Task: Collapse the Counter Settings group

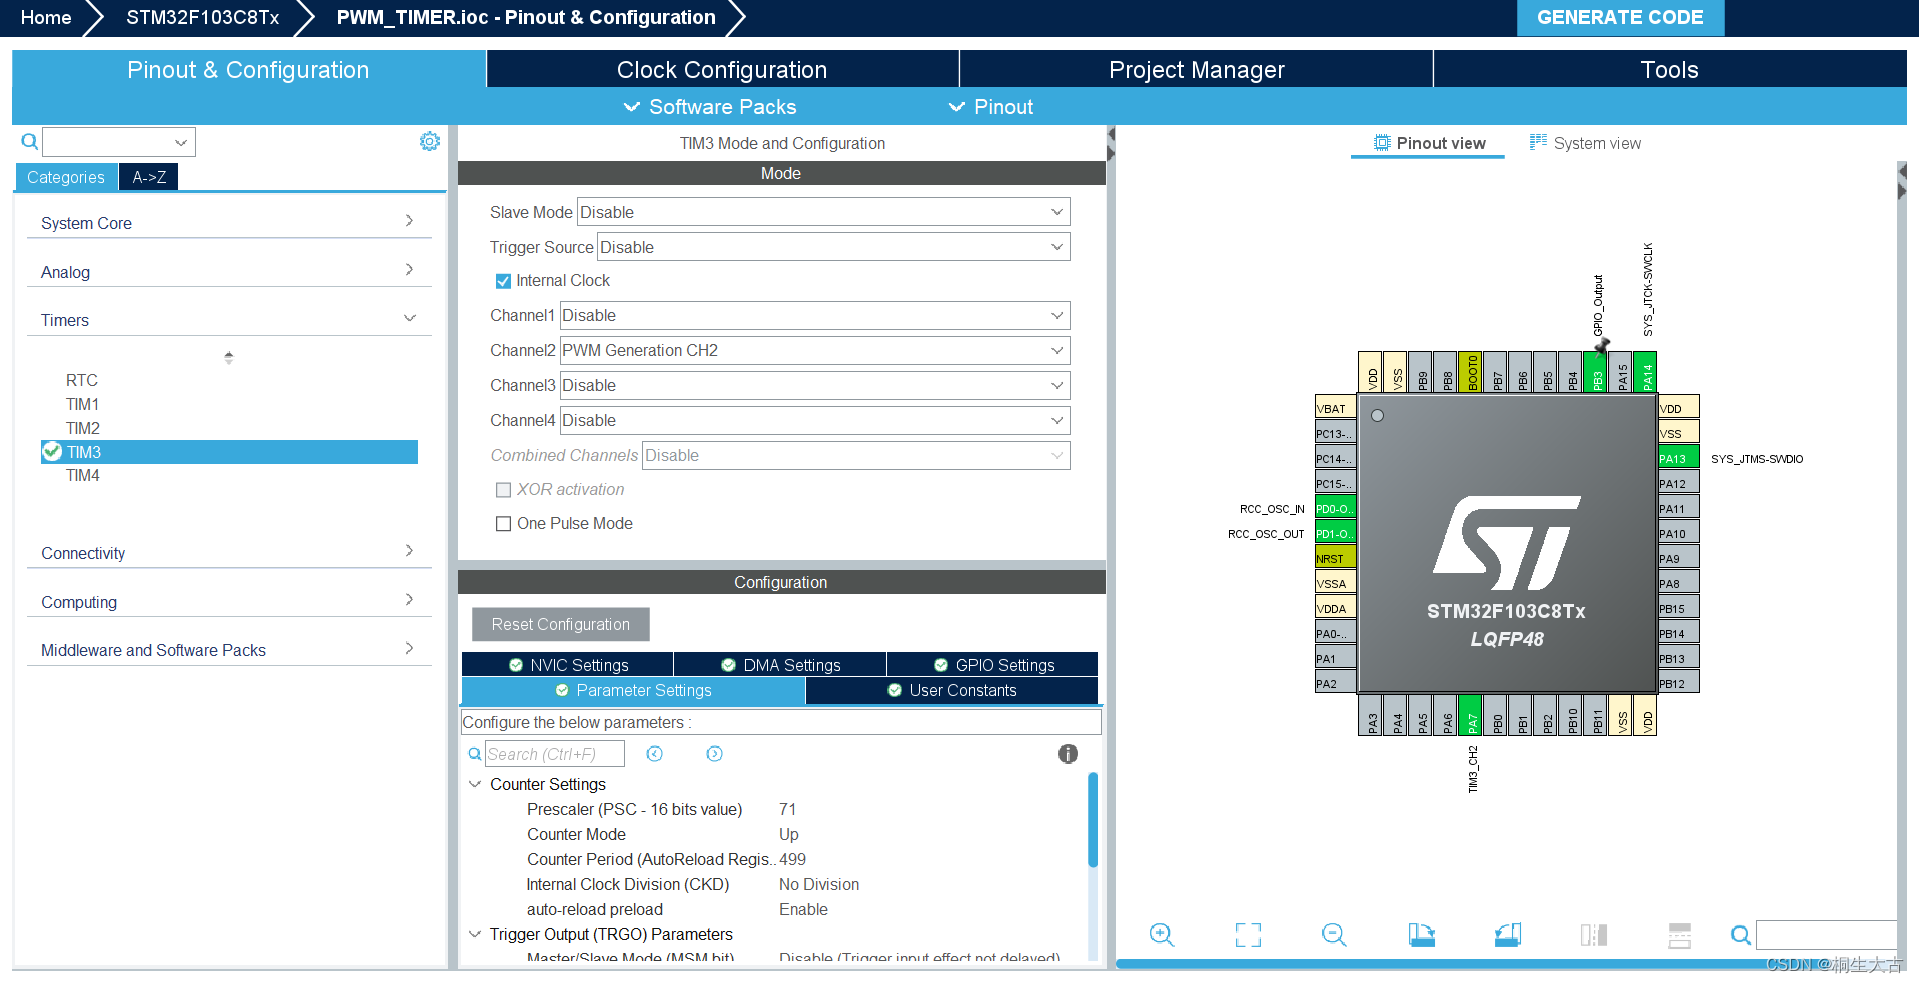Action: (x=475, y=784)
